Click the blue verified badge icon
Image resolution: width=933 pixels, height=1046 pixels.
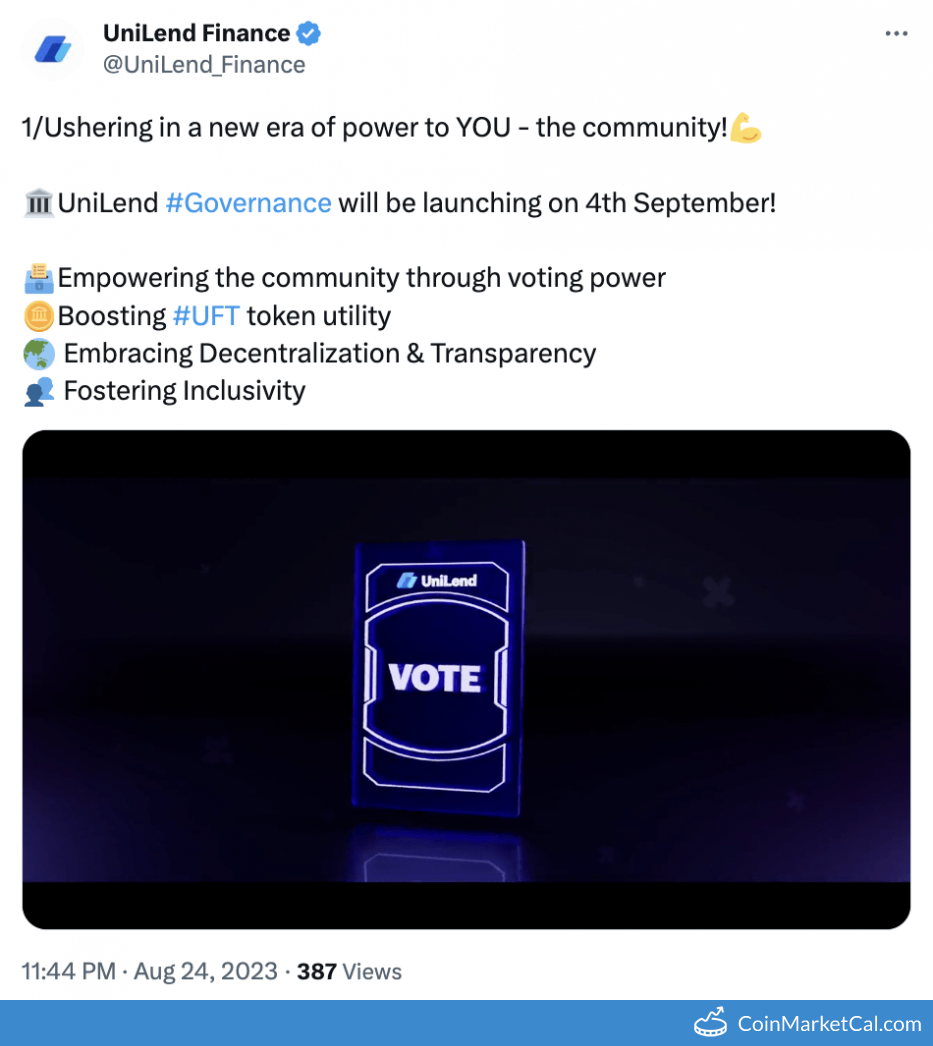(308, 33)
